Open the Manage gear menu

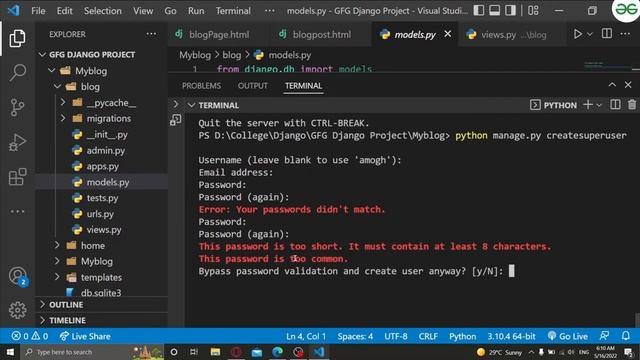pyautogui.click(x=17, y=310)
